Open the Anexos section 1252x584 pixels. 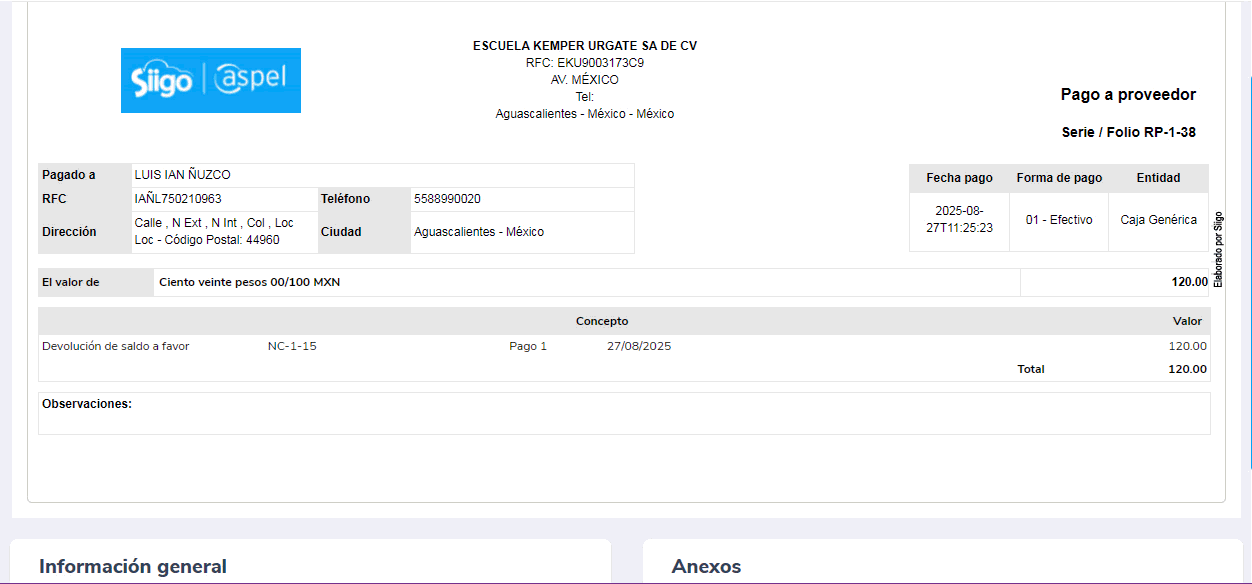(x=706, y=566)
